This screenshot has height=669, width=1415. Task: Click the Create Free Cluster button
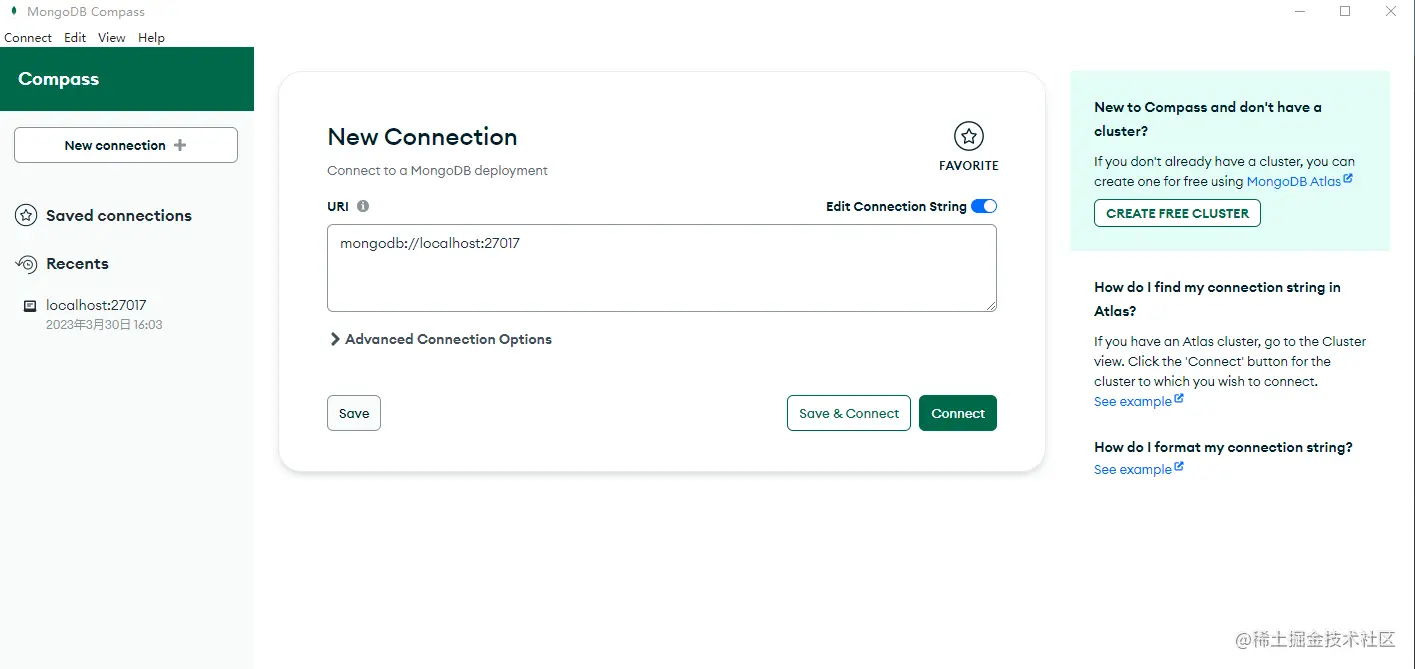coord(1177,213)
